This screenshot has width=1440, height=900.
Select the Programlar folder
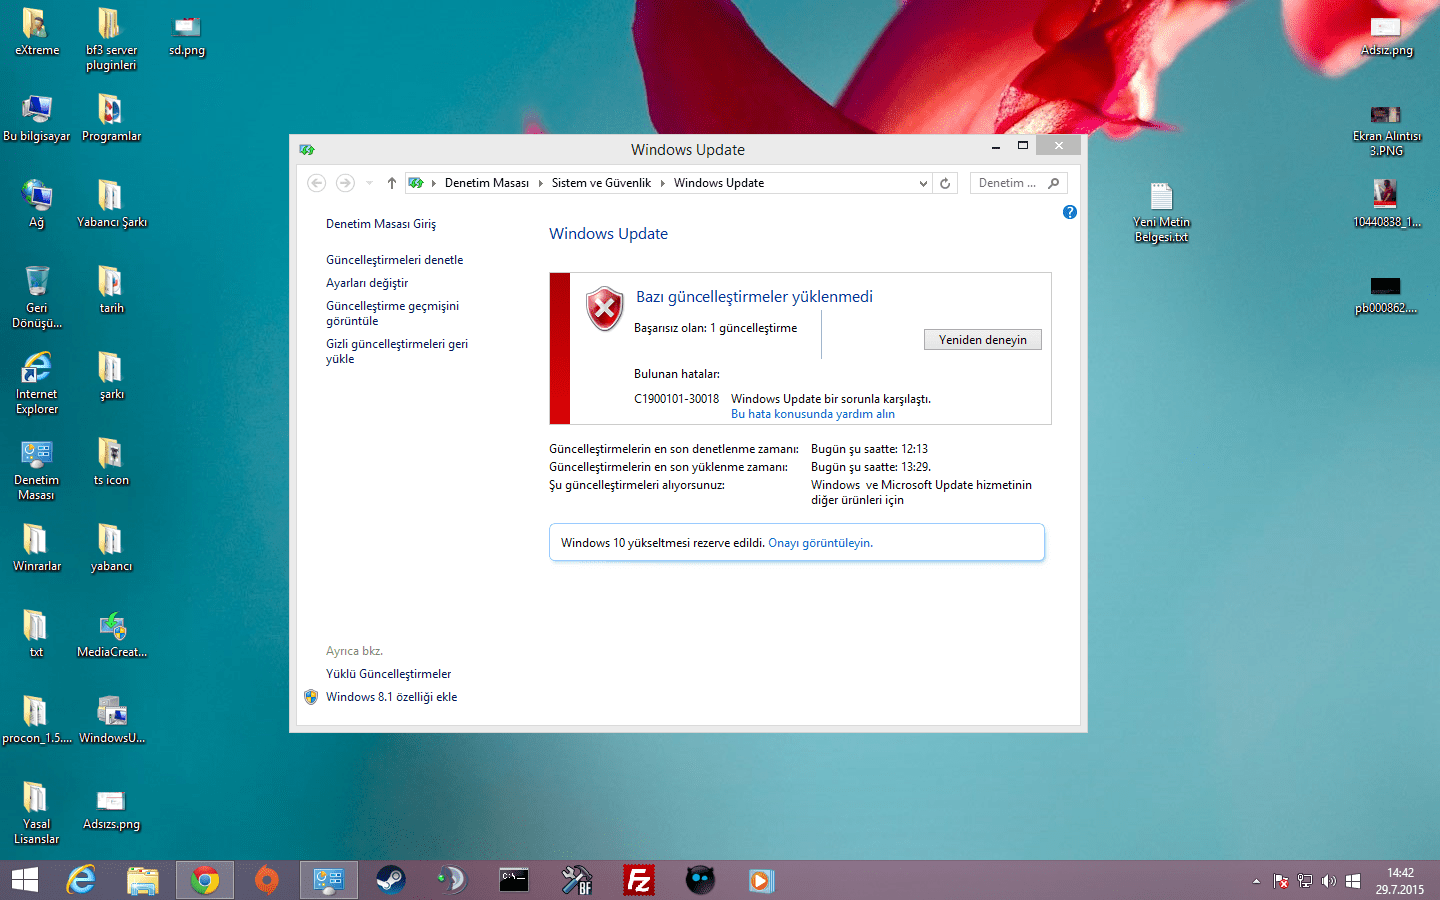111,118
